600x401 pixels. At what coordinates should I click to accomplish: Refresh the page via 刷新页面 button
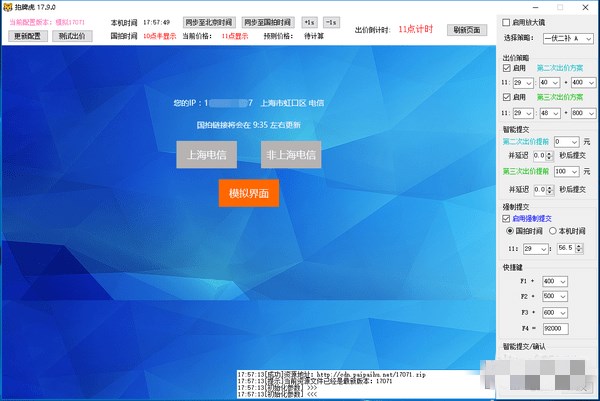(467, 30)
